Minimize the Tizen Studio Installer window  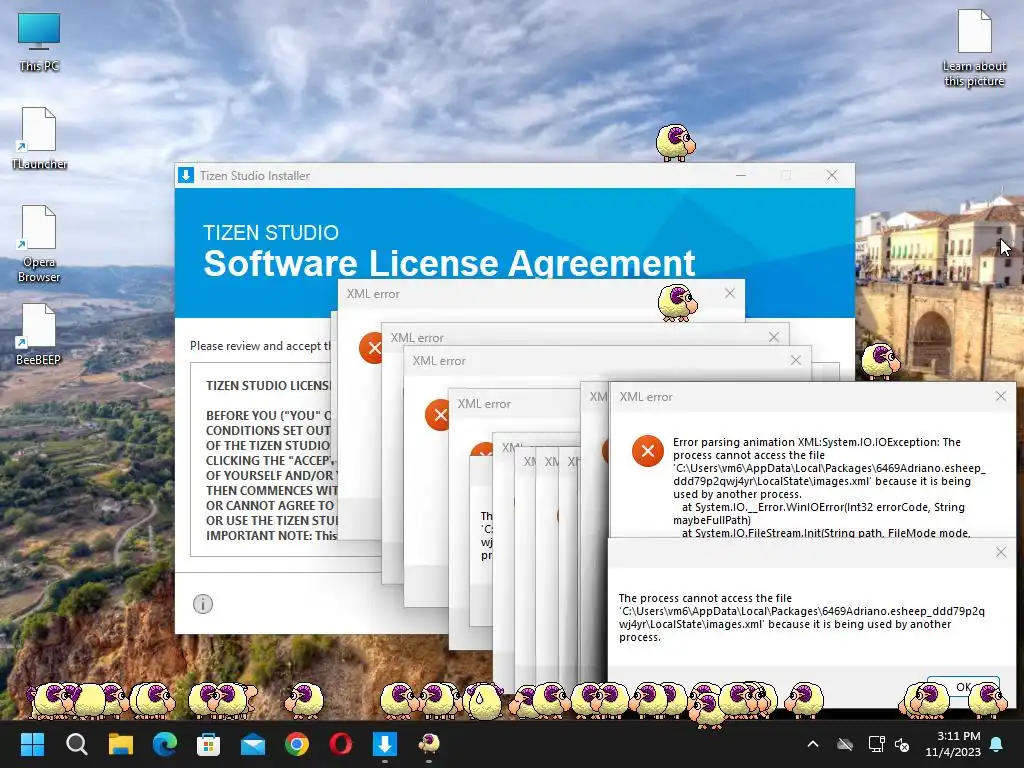pyautogui.click(x=741, y=175)
